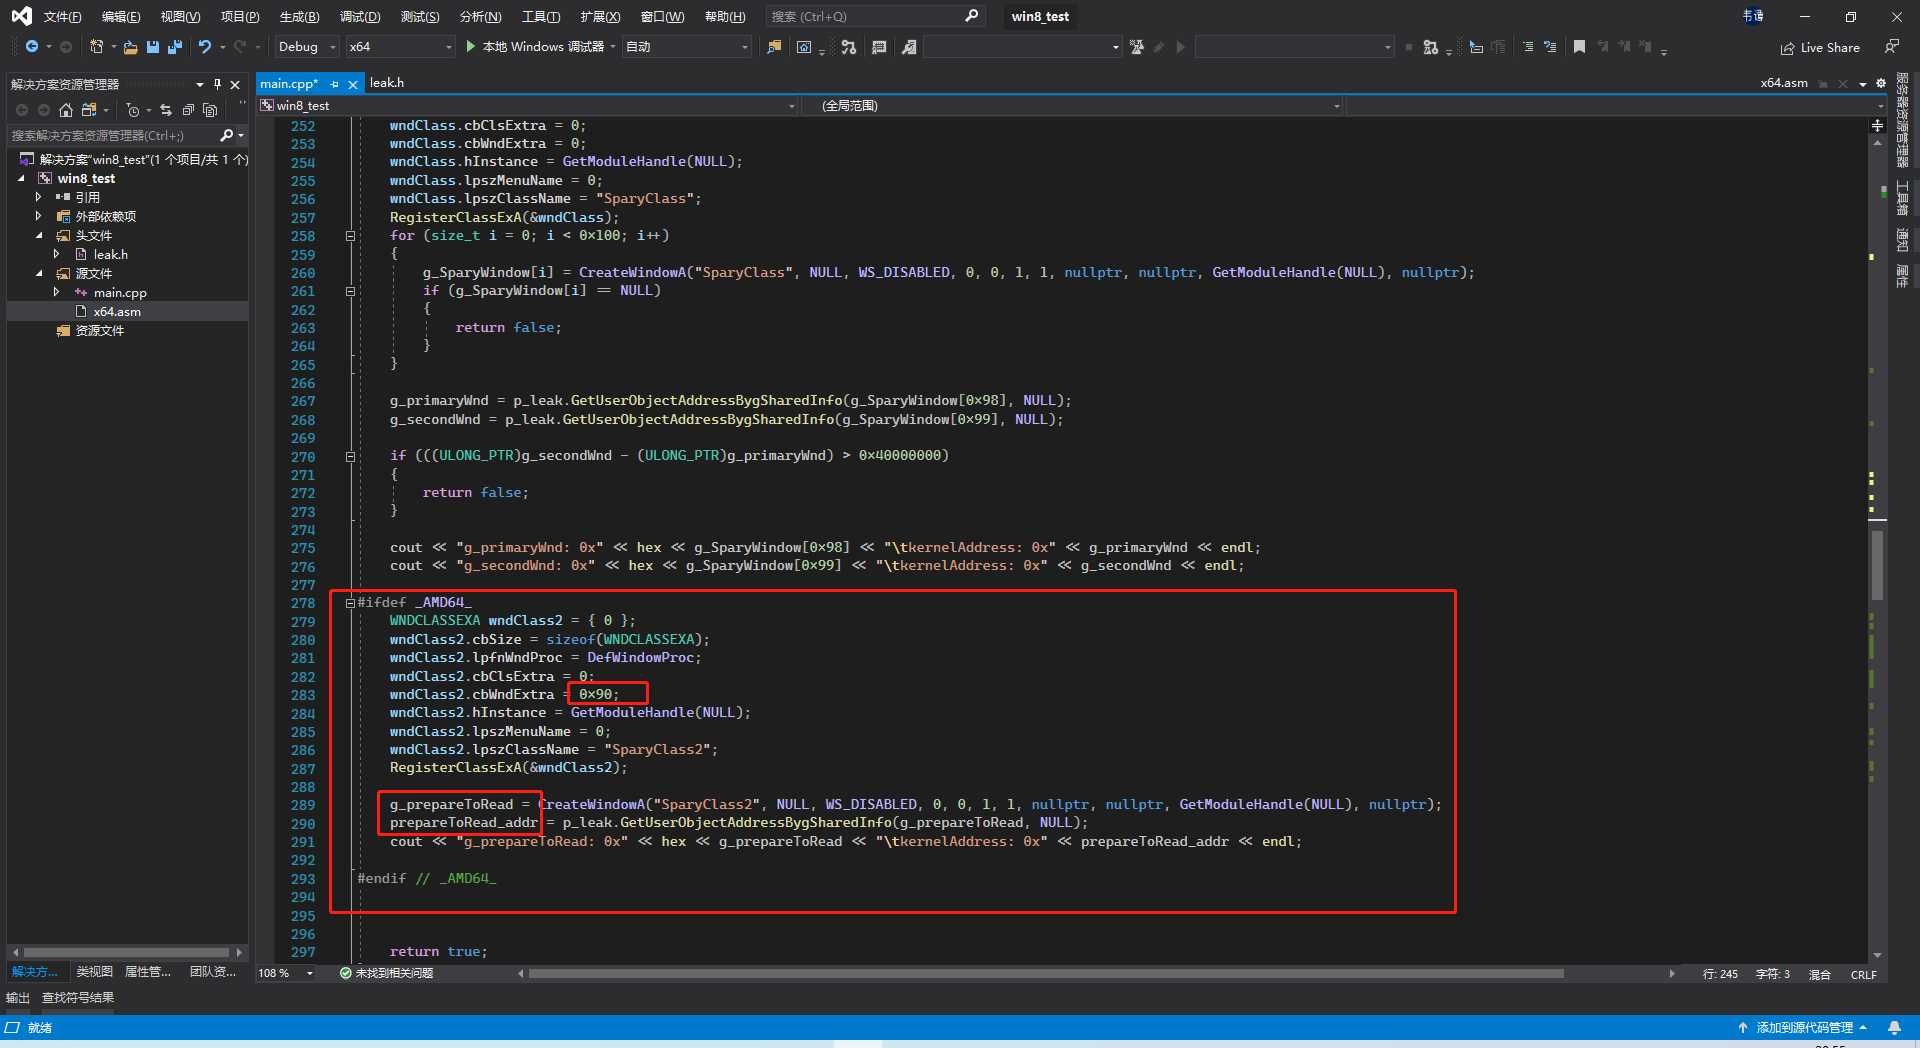Click add to source control button
Image resolution: width=1920 pixels, height=1048 pixels.
pos(1802,1028)
